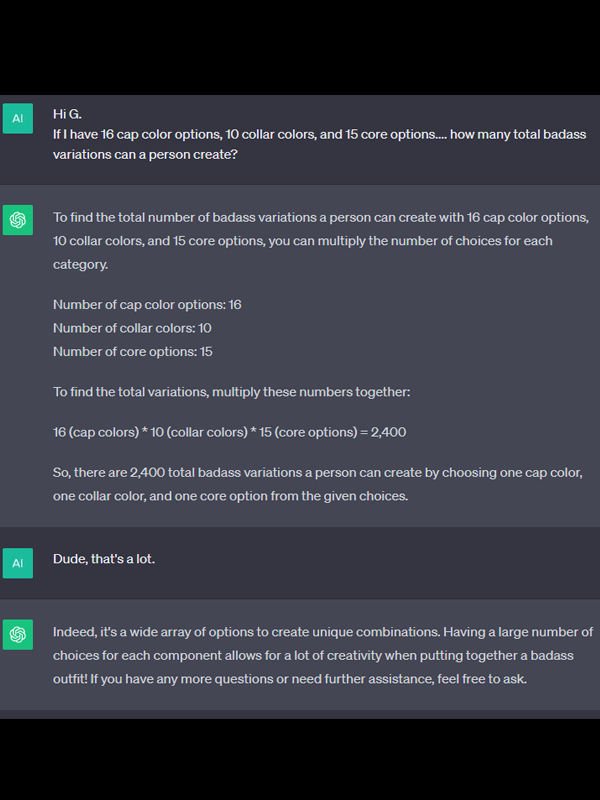Screen dimensions: 600x800
Task: Click the ChatGPT logo beside the "Indeed" reply
Action: point(18,634)
